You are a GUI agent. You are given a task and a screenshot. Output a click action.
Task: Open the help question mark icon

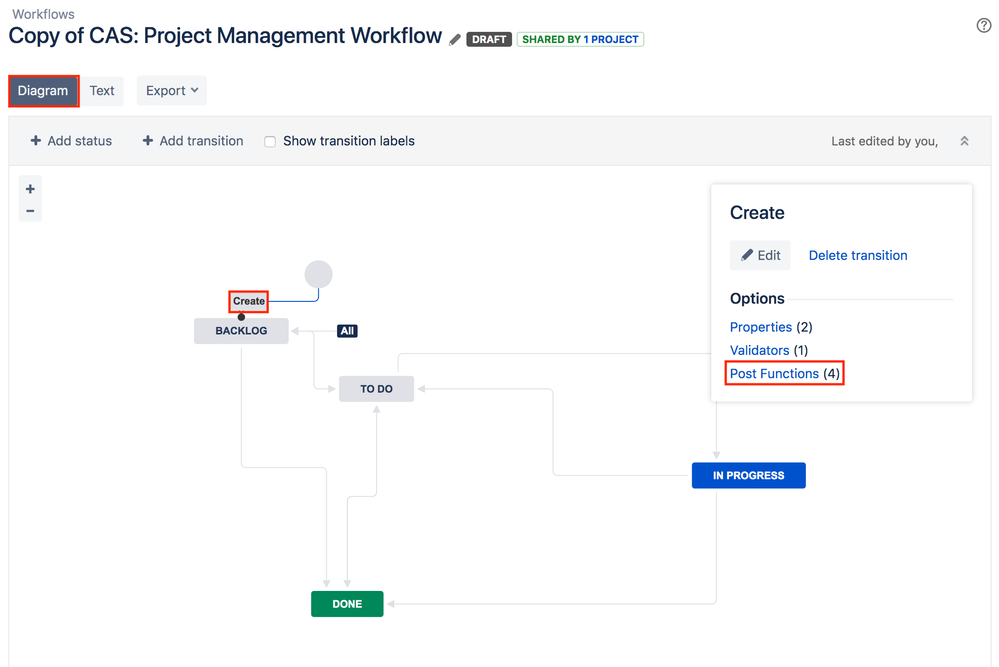(x=984, y=25)
